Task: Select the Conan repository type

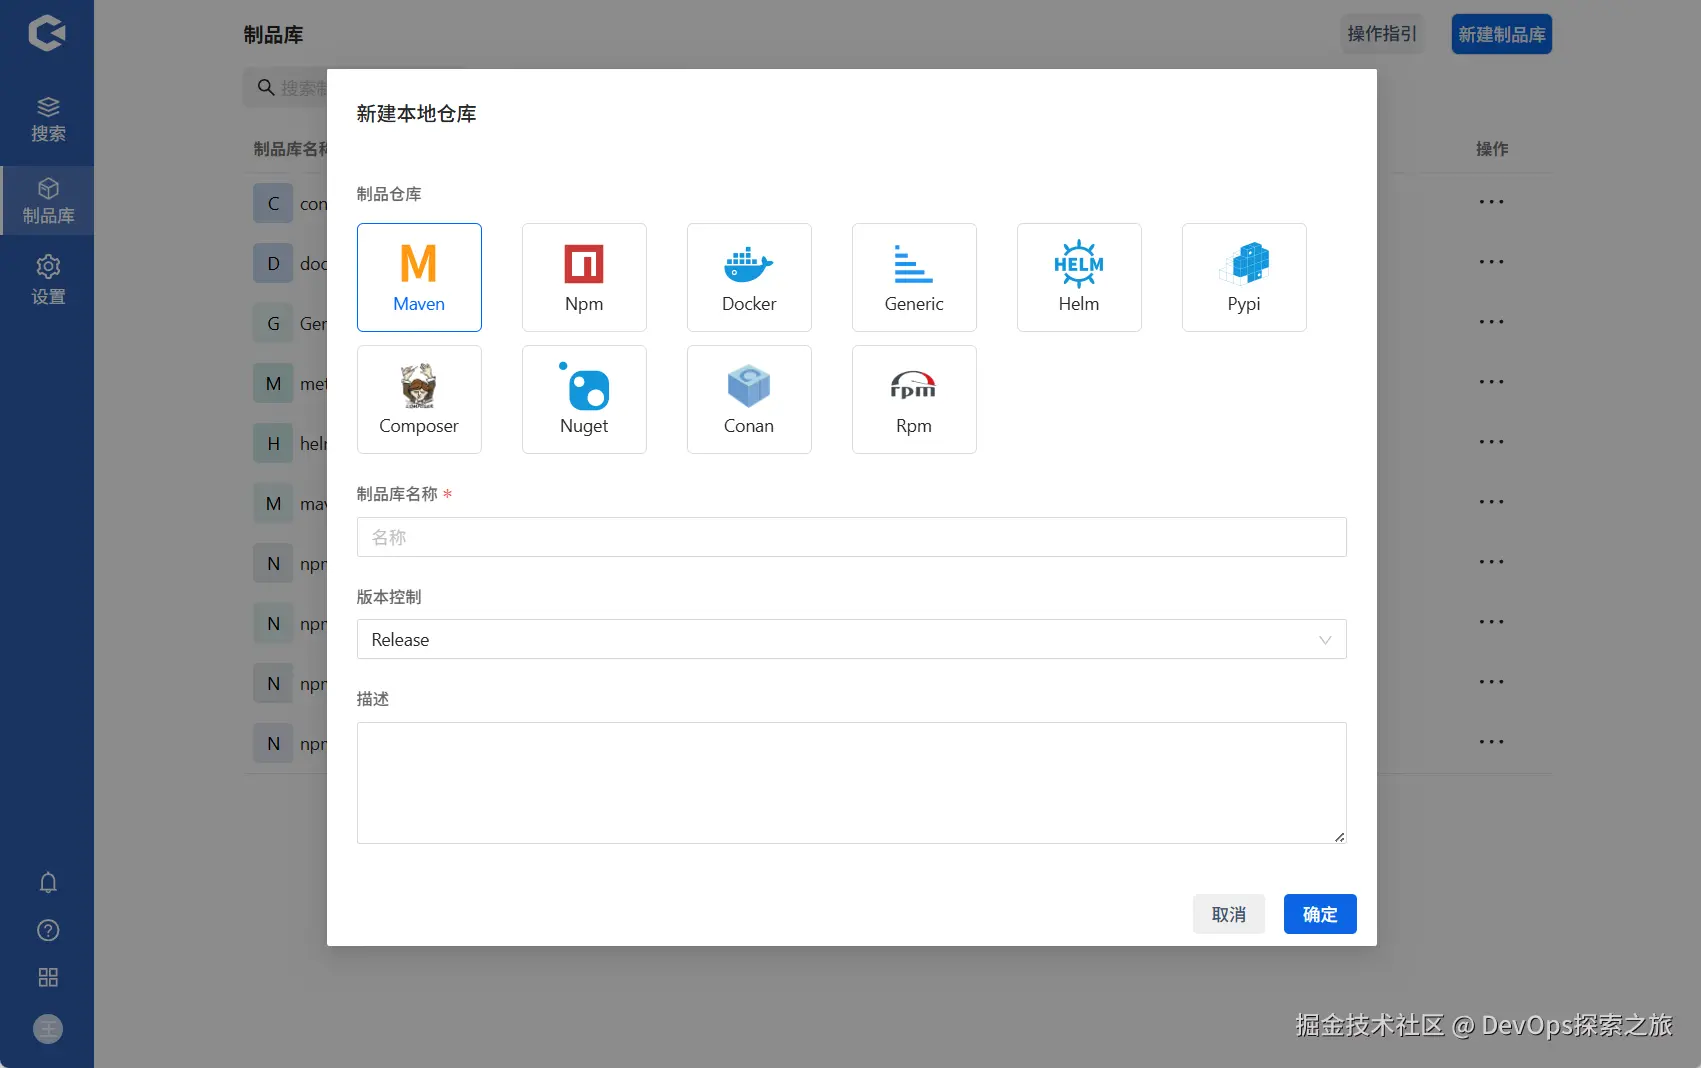Action: tap(749, 399)
